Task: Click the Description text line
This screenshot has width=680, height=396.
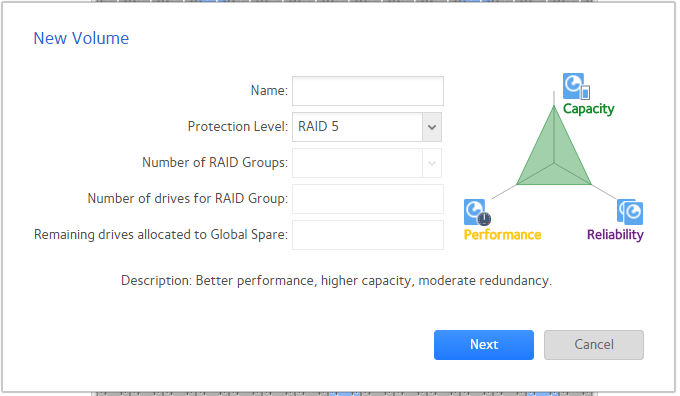Action: tap(336, 281)
